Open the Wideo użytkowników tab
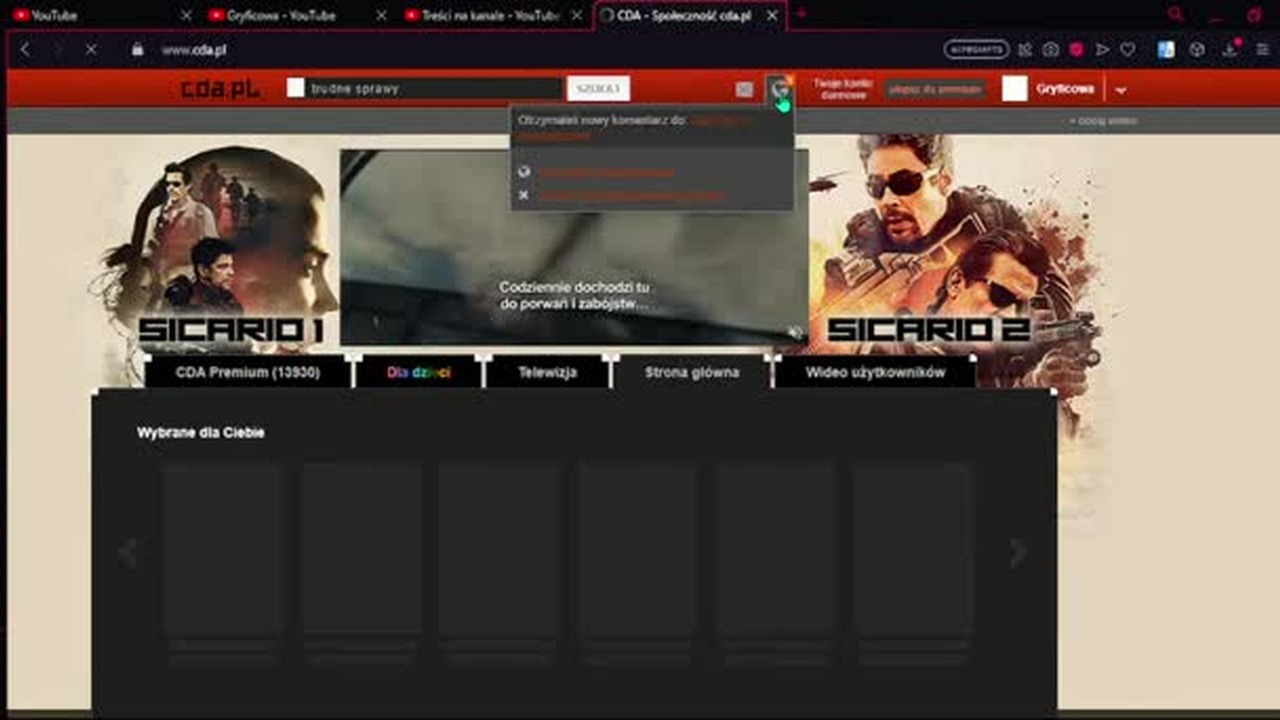1280x720 pixels. point(875,372)
